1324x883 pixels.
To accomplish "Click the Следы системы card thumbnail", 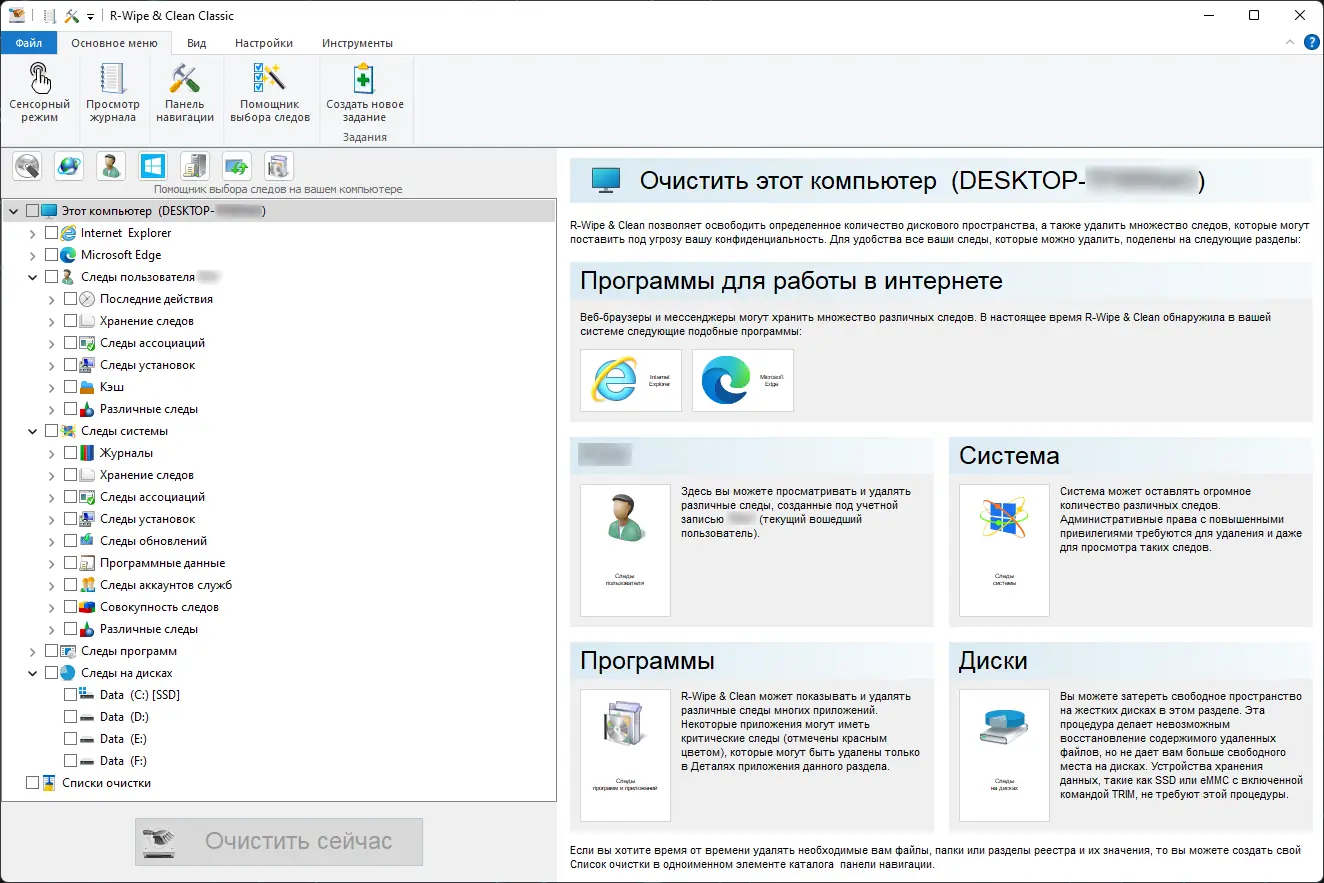I will [x=1003, y=550].
